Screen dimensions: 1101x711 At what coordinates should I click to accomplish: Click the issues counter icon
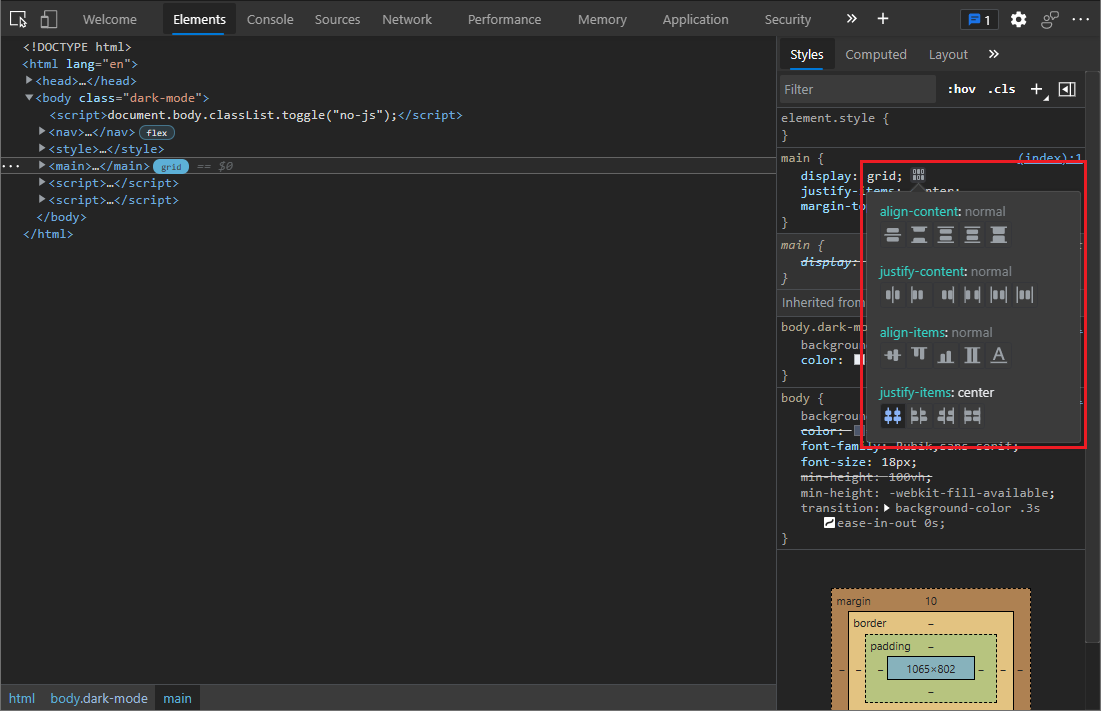(x=979, y=18)
